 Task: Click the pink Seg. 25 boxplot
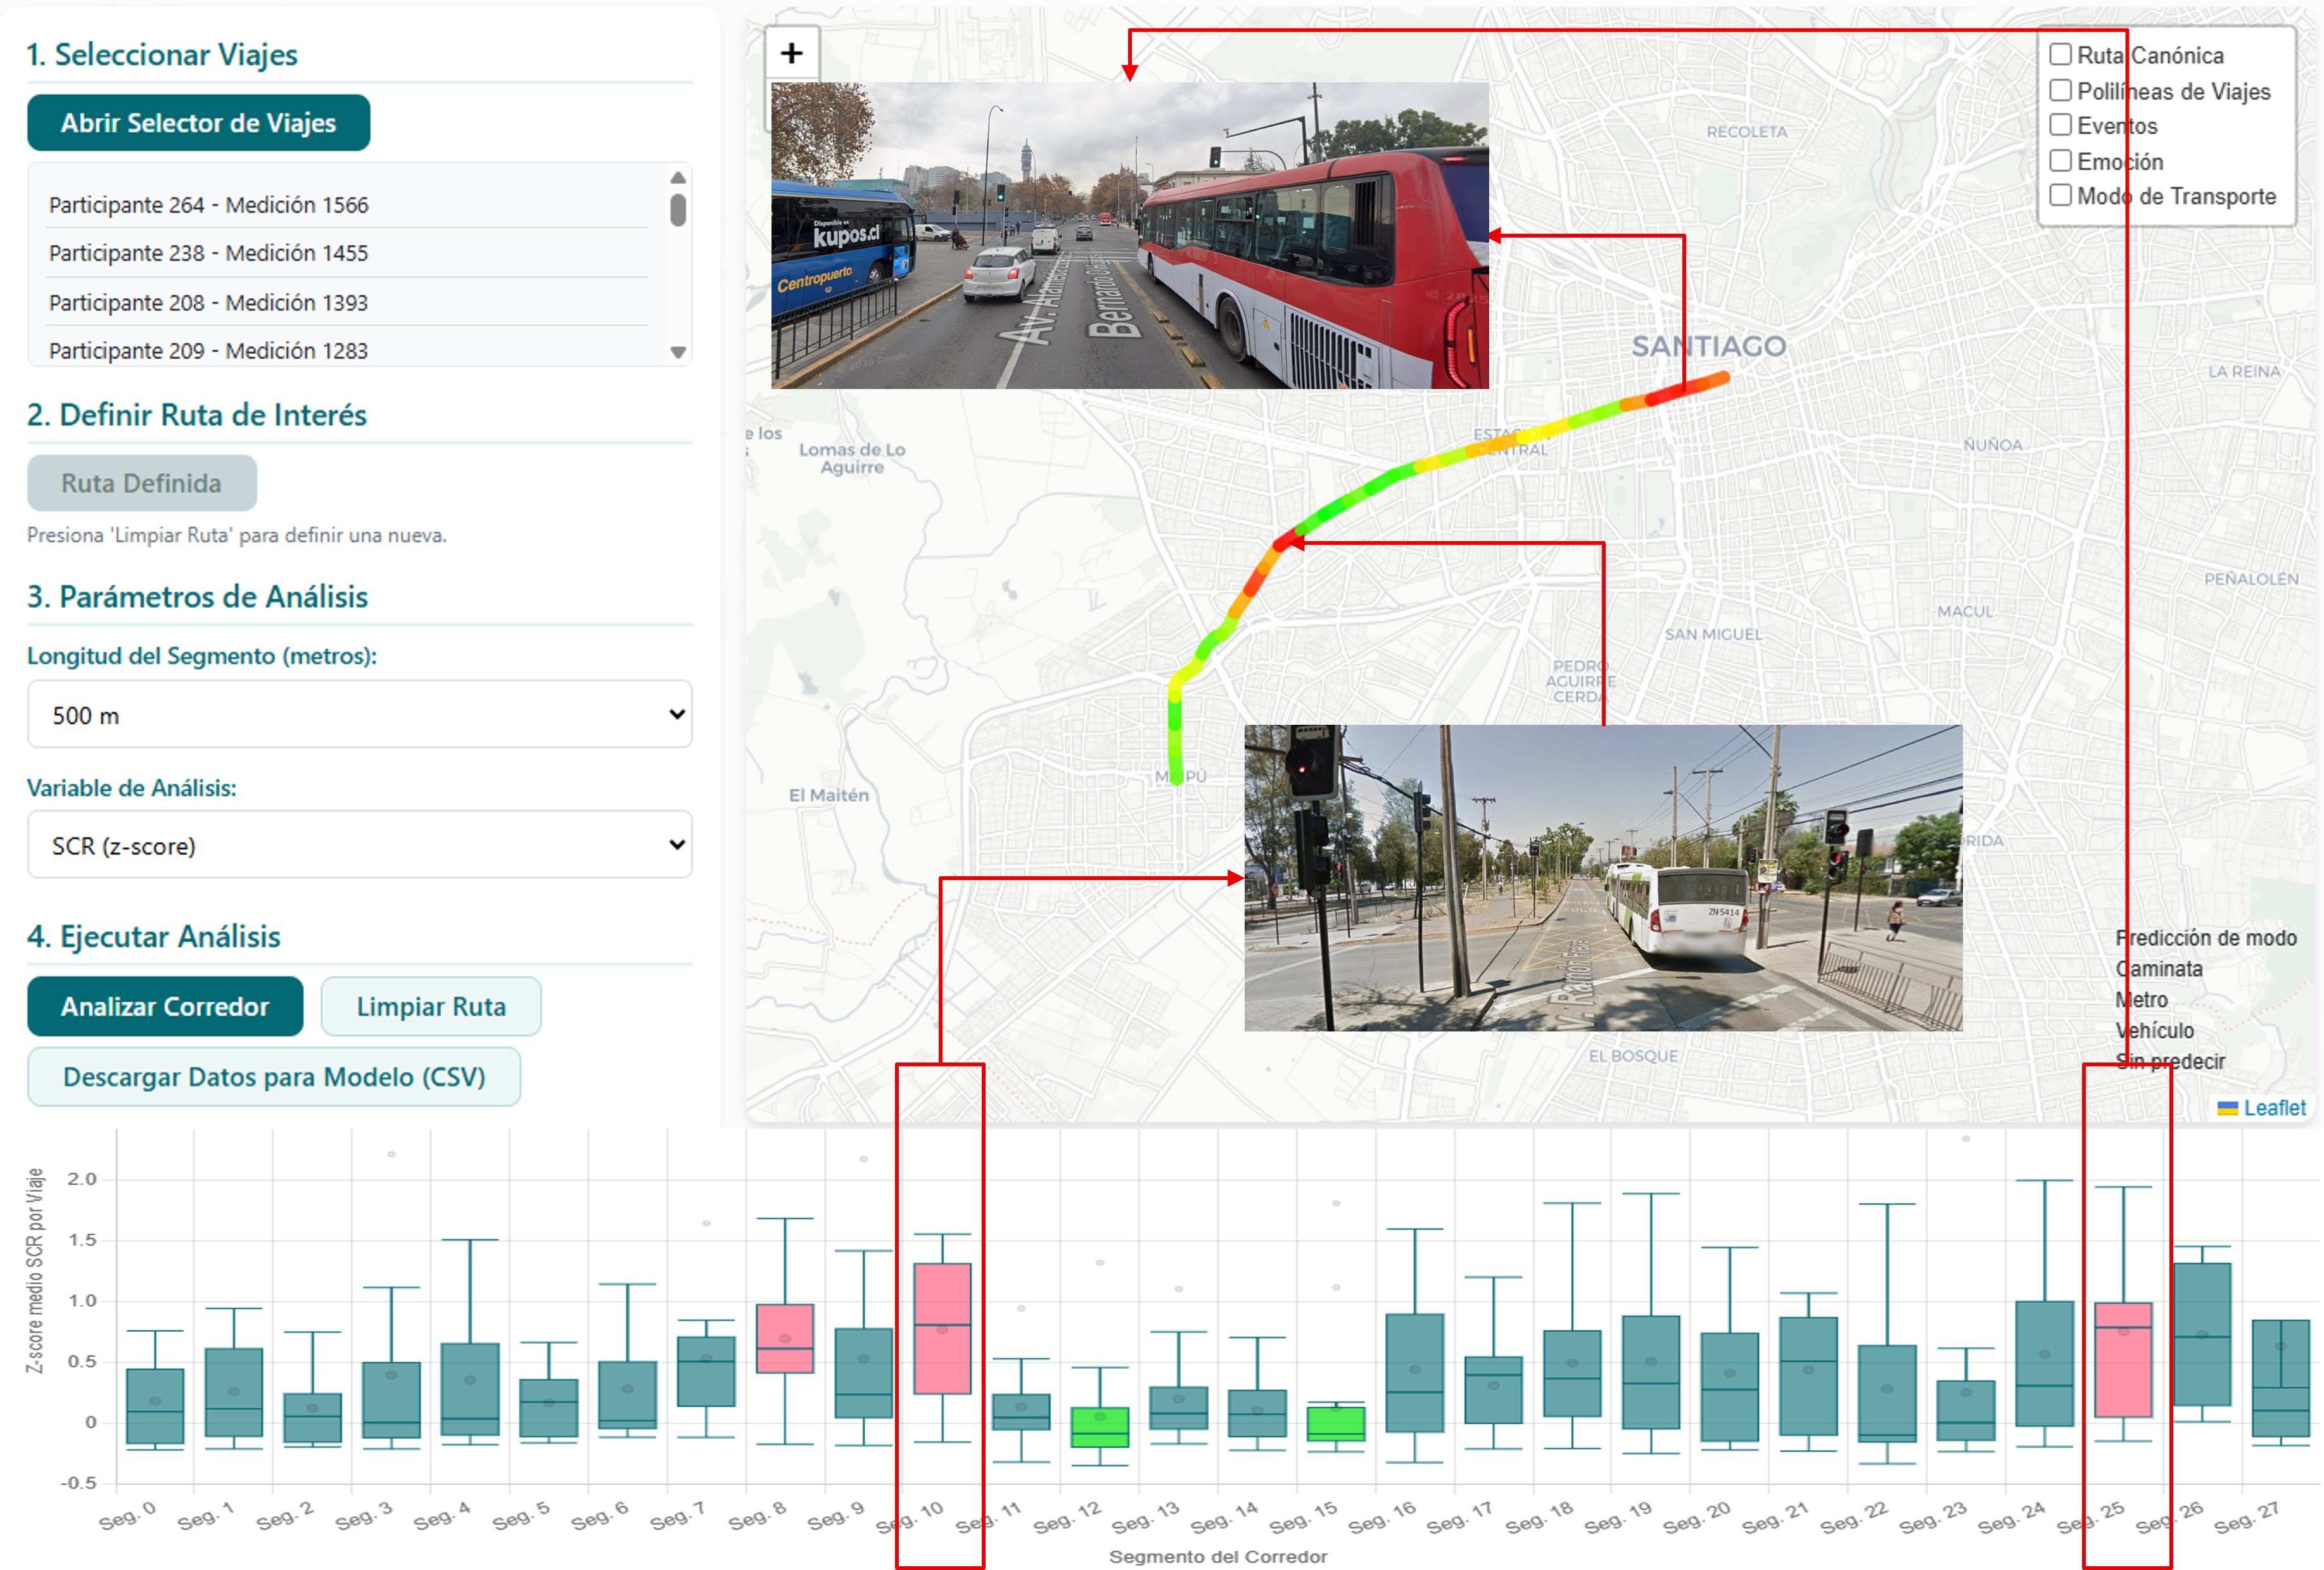(2122, 1359)
